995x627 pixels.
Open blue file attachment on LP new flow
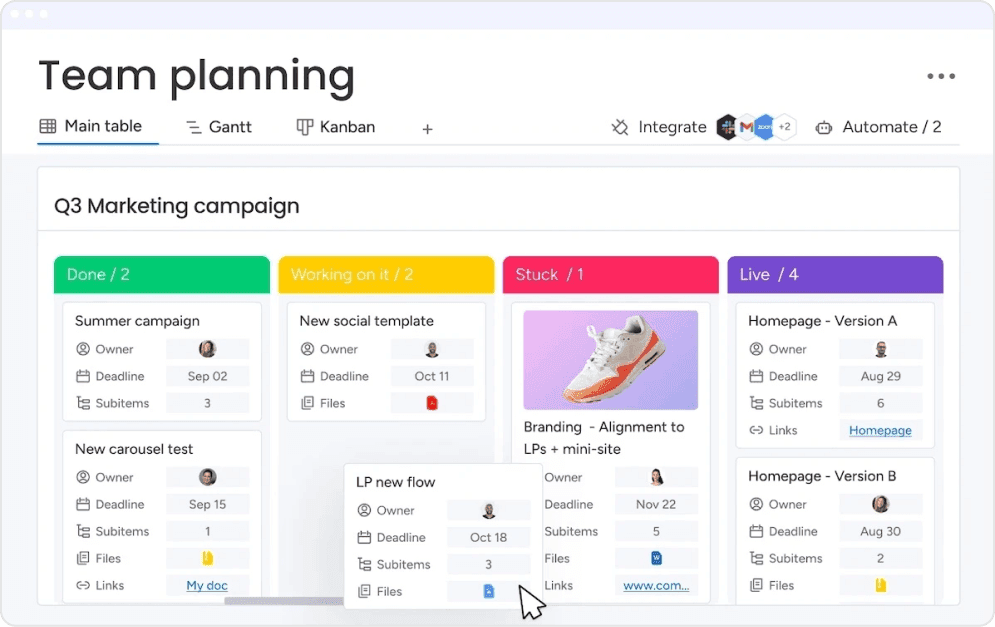tap(488, 591)
